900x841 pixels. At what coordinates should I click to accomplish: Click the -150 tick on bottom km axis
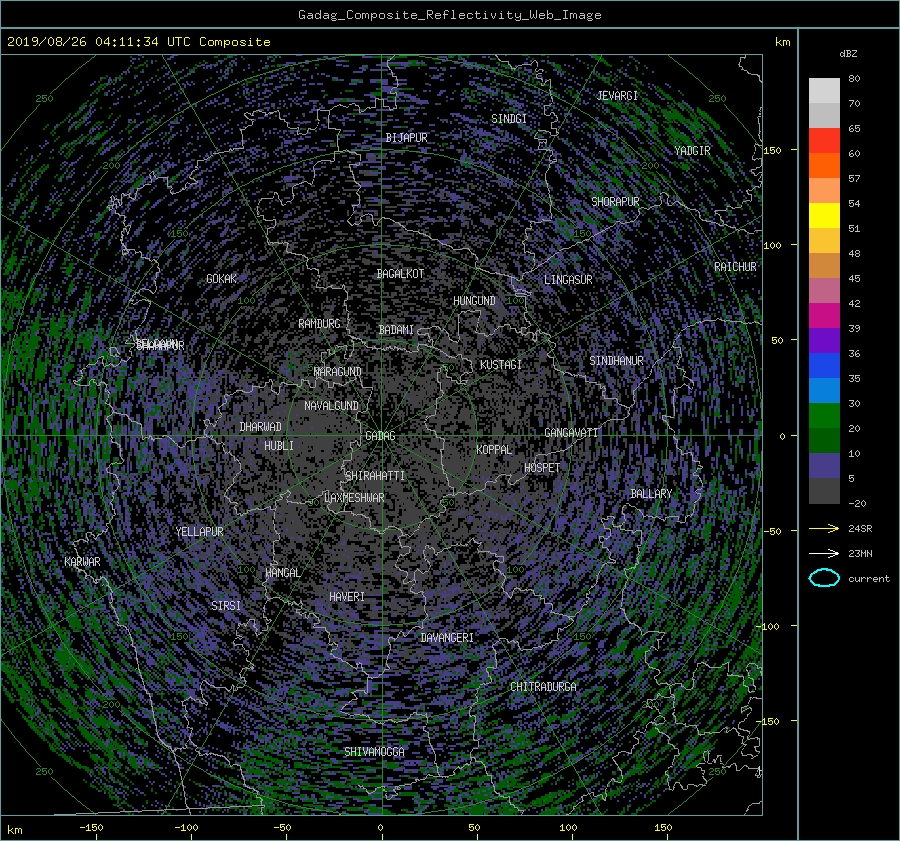91,827
